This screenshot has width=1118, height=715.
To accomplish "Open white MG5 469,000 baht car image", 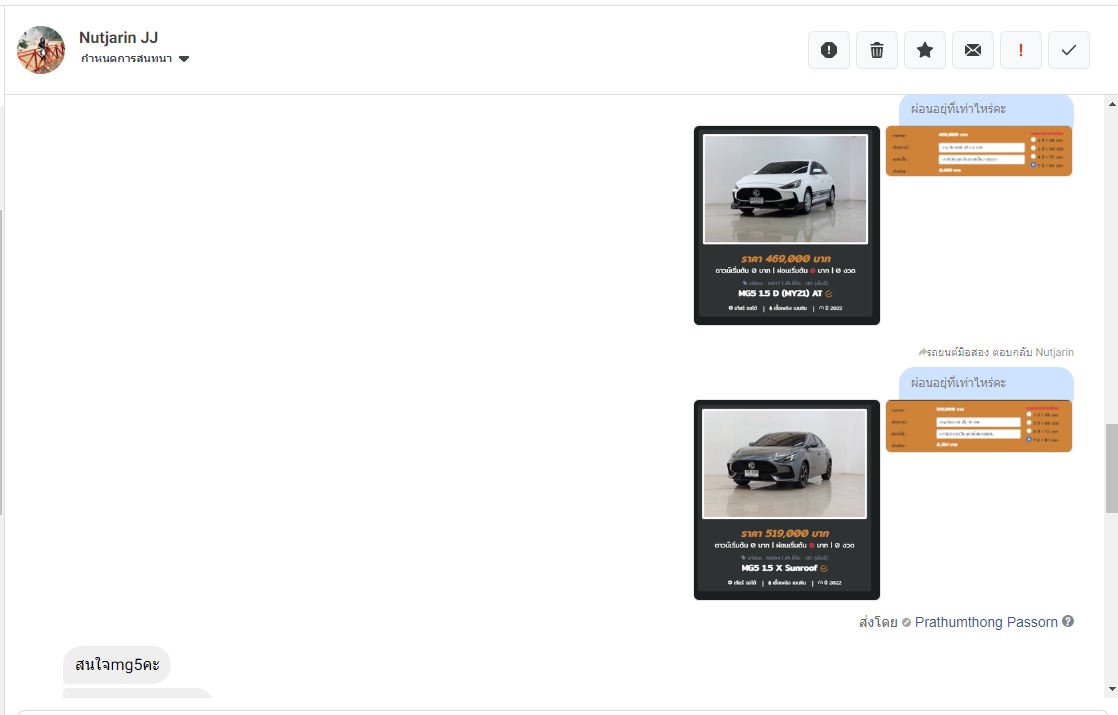I will tap(786, 225).
